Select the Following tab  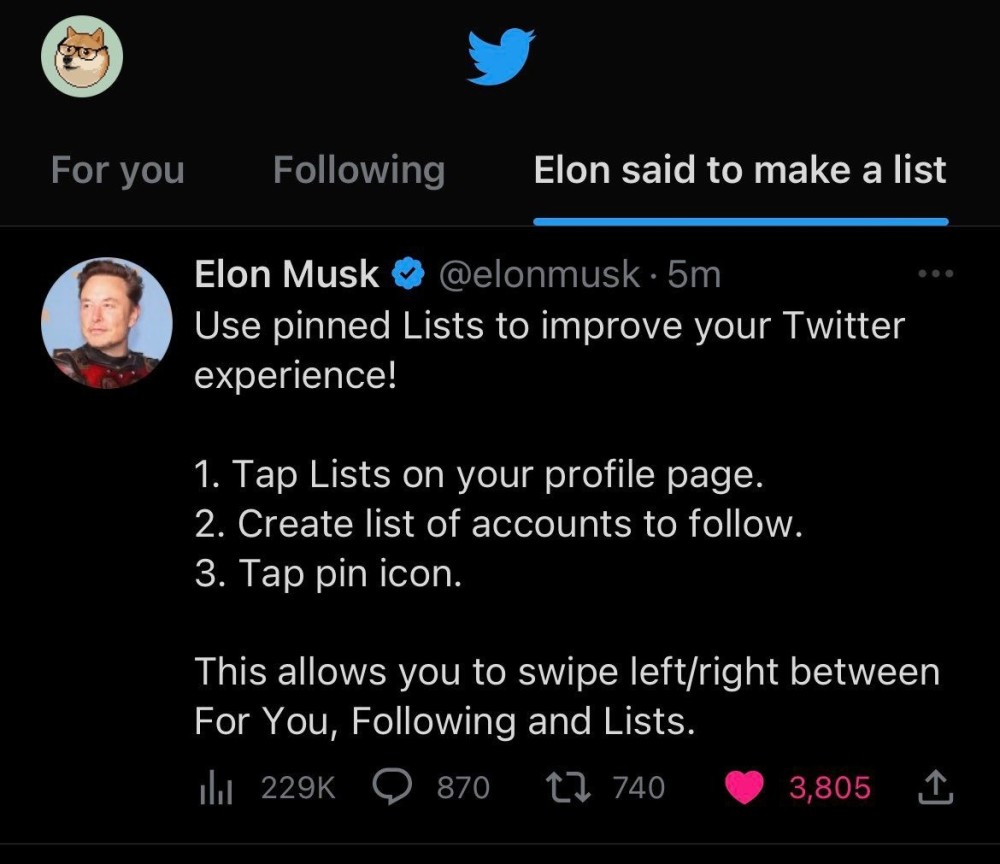click(357, 170)
